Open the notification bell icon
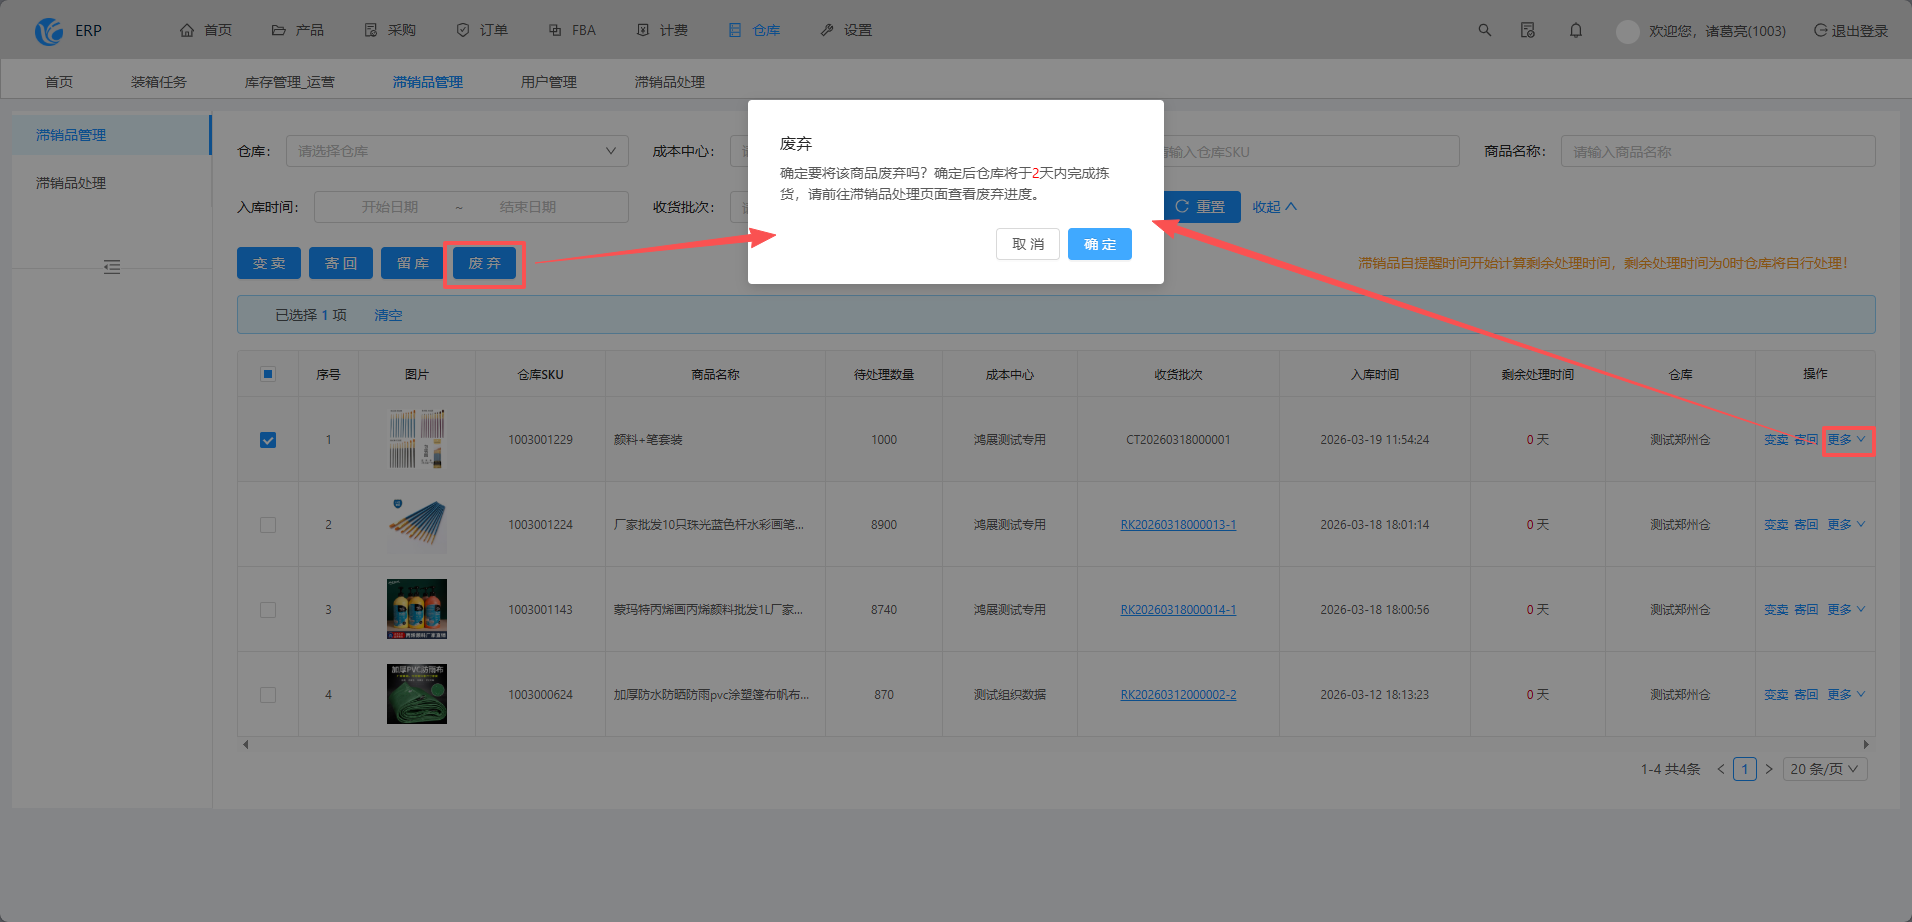Image resolution: width=1912 pixels, height=922 pixels. 1576,30
